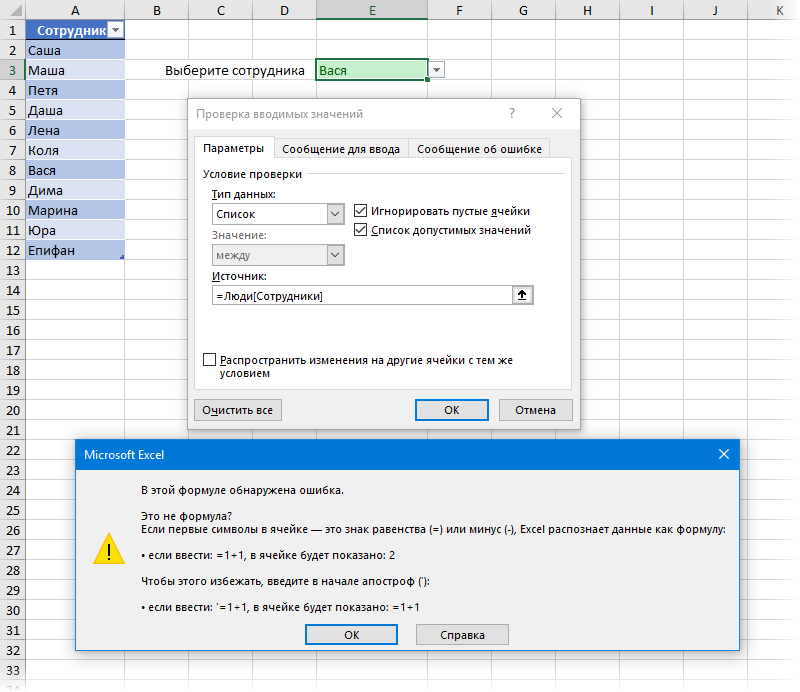Switch to the Параметры tab
The width and height of the screenshot is (800, 692).
click(x=234, y=148)
